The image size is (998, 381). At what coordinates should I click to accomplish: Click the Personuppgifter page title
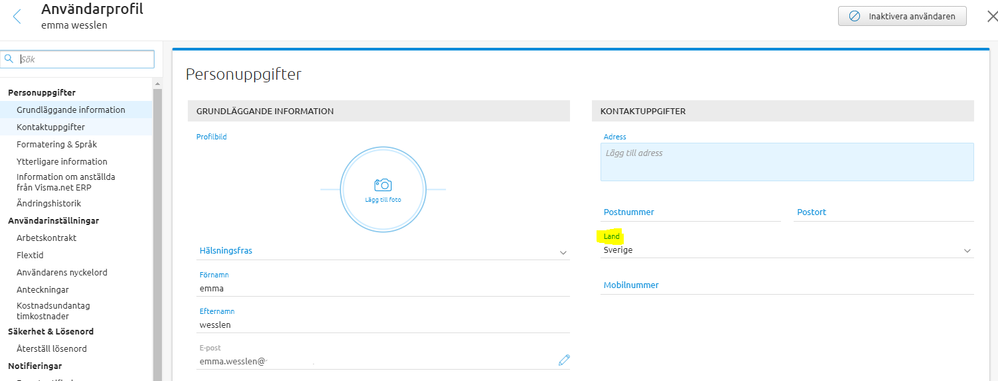coord(243,74)
